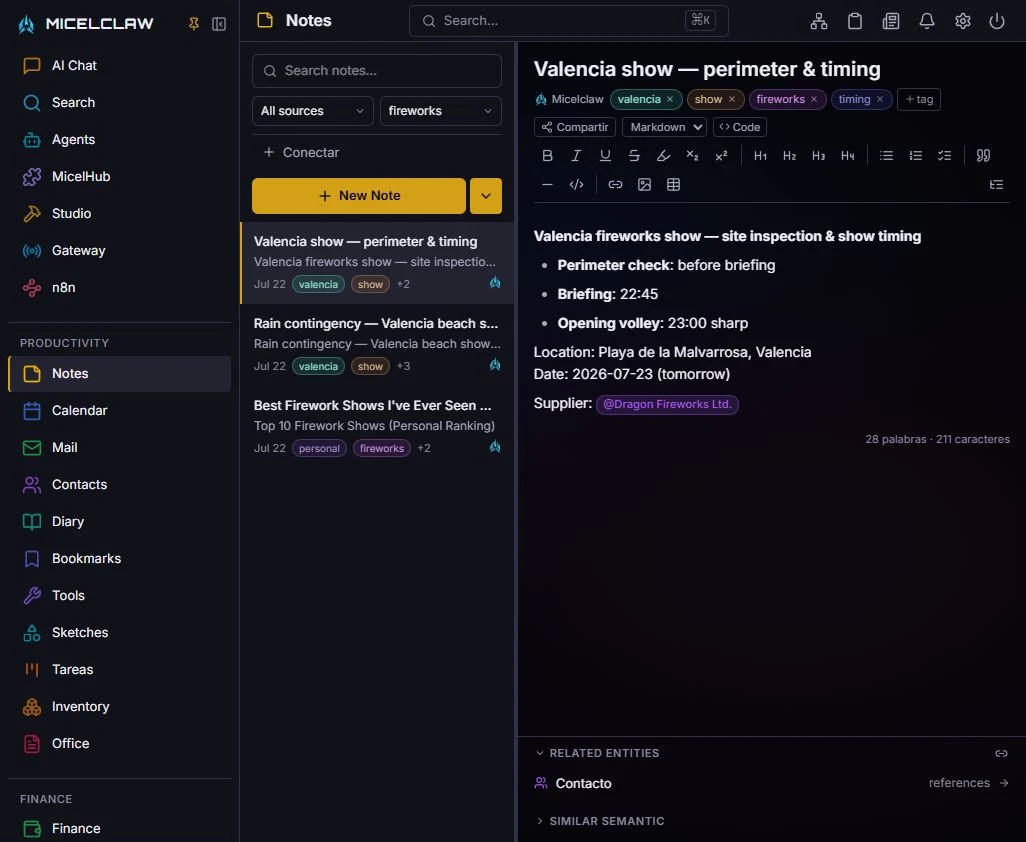The width and height of the screenshot is (1026, 842).
Task: Open MicelHub from the sidebar
Action: click(119, 177)
